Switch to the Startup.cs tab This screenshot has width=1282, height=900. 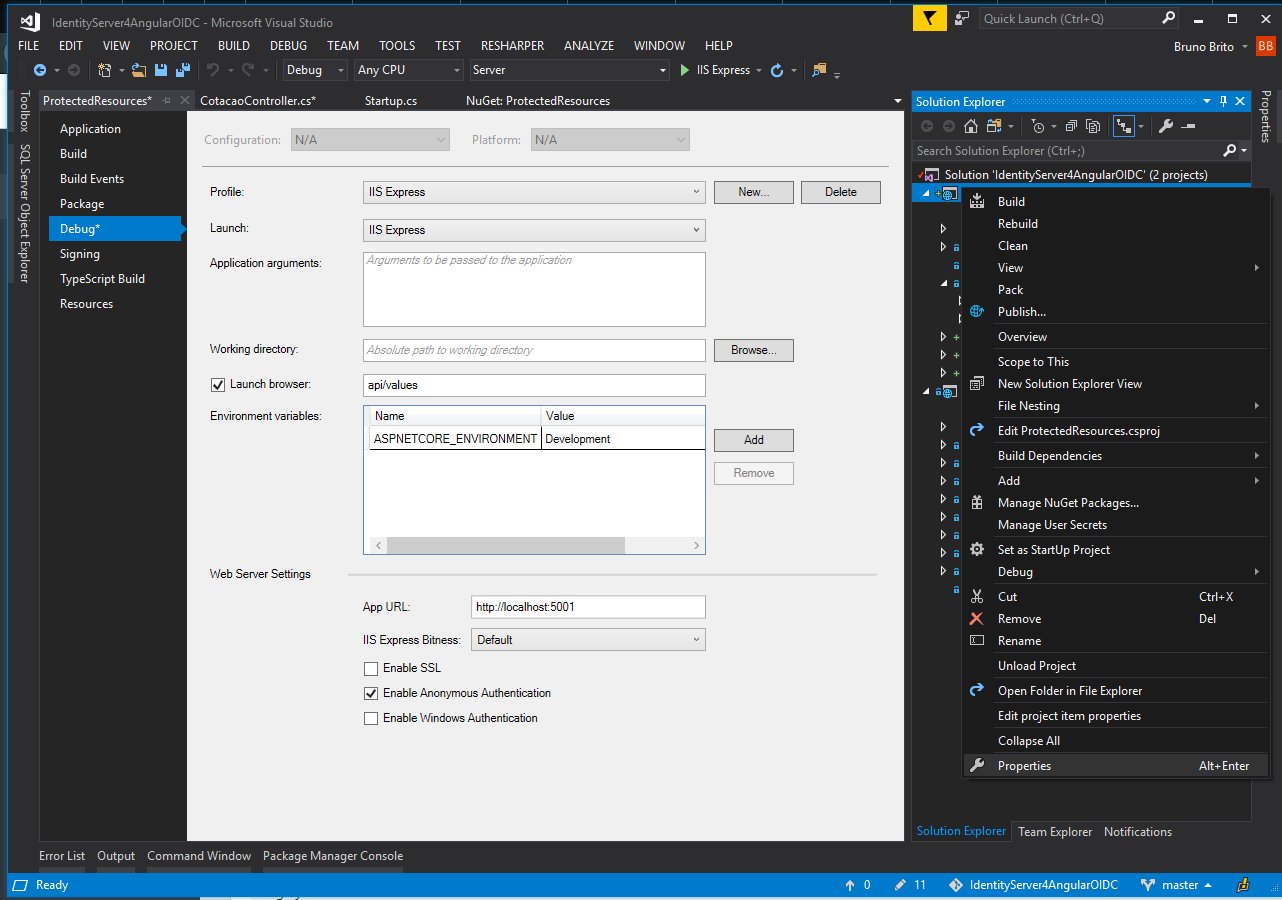tap(390, 101)
